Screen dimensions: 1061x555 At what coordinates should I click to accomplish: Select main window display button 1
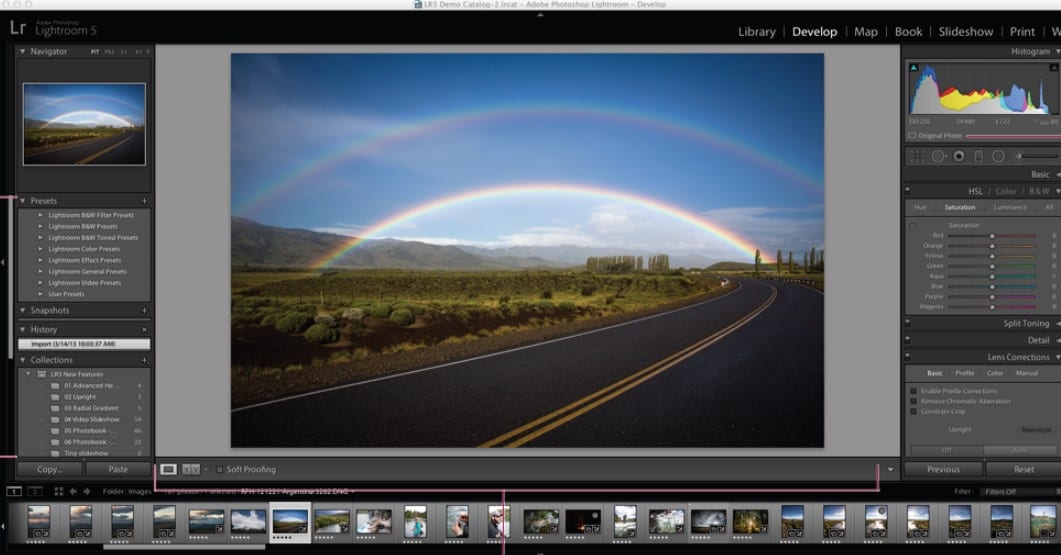[x=14, y=491]
